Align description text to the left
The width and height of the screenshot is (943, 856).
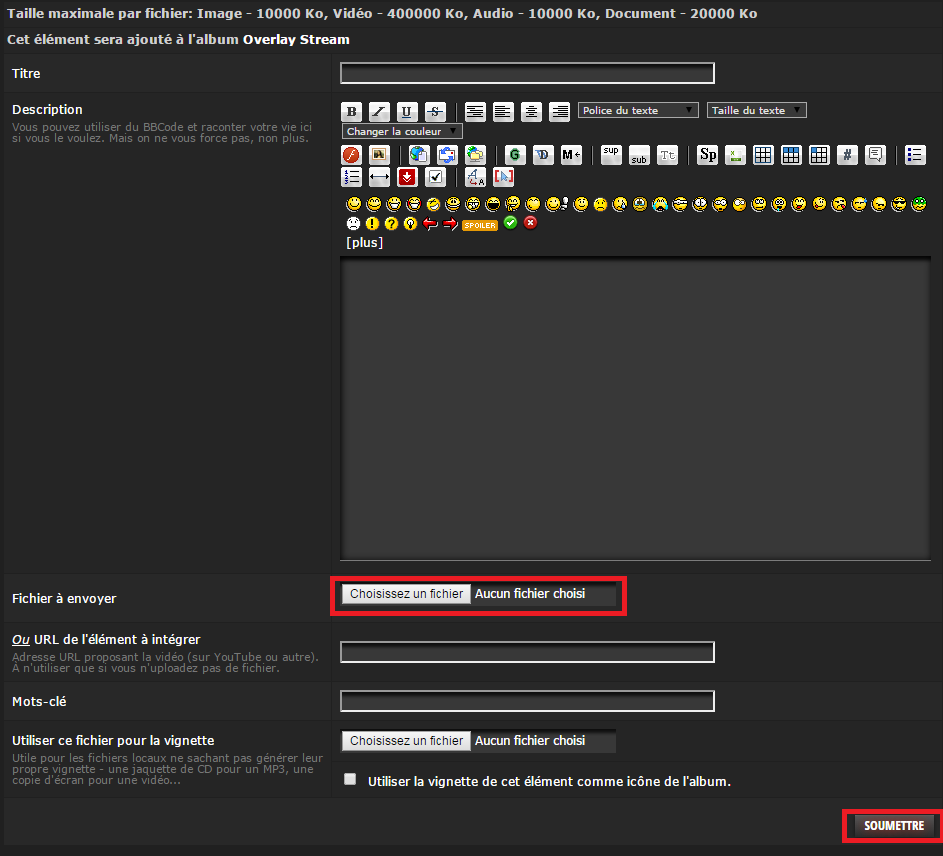503,111
